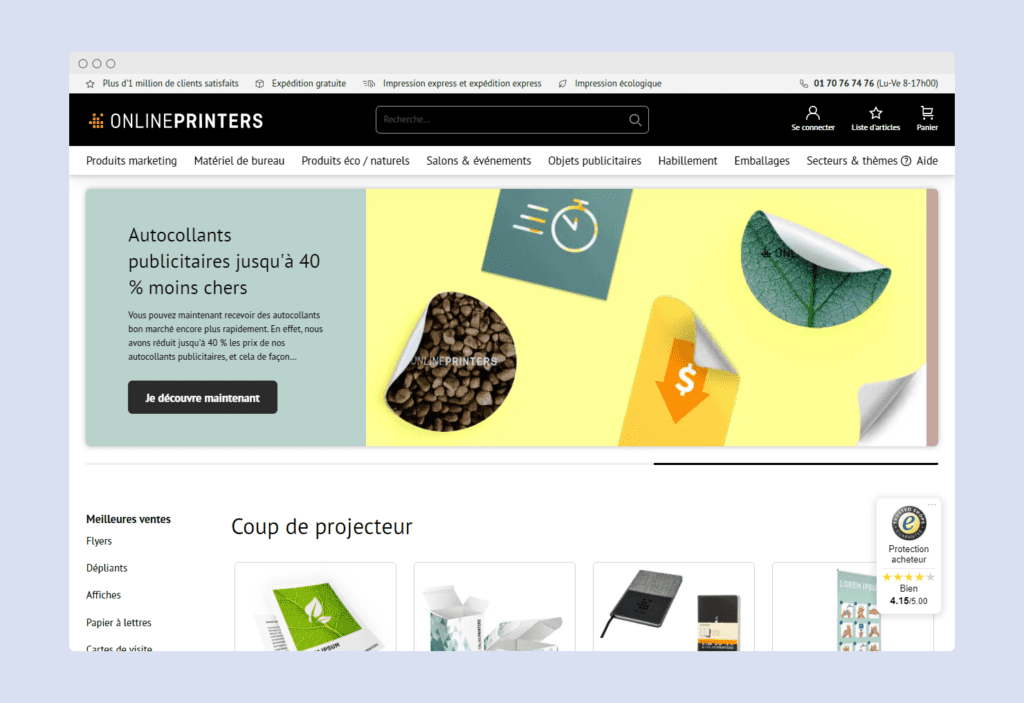Click Impression express et expédition express text
The width and height of the screenshot is (1024, 703).
click(x=462, y=84)
